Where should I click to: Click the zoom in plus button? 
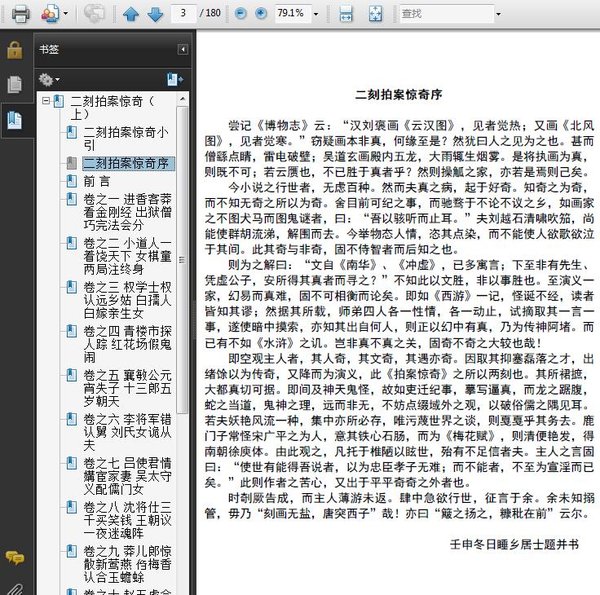point(261,14)
